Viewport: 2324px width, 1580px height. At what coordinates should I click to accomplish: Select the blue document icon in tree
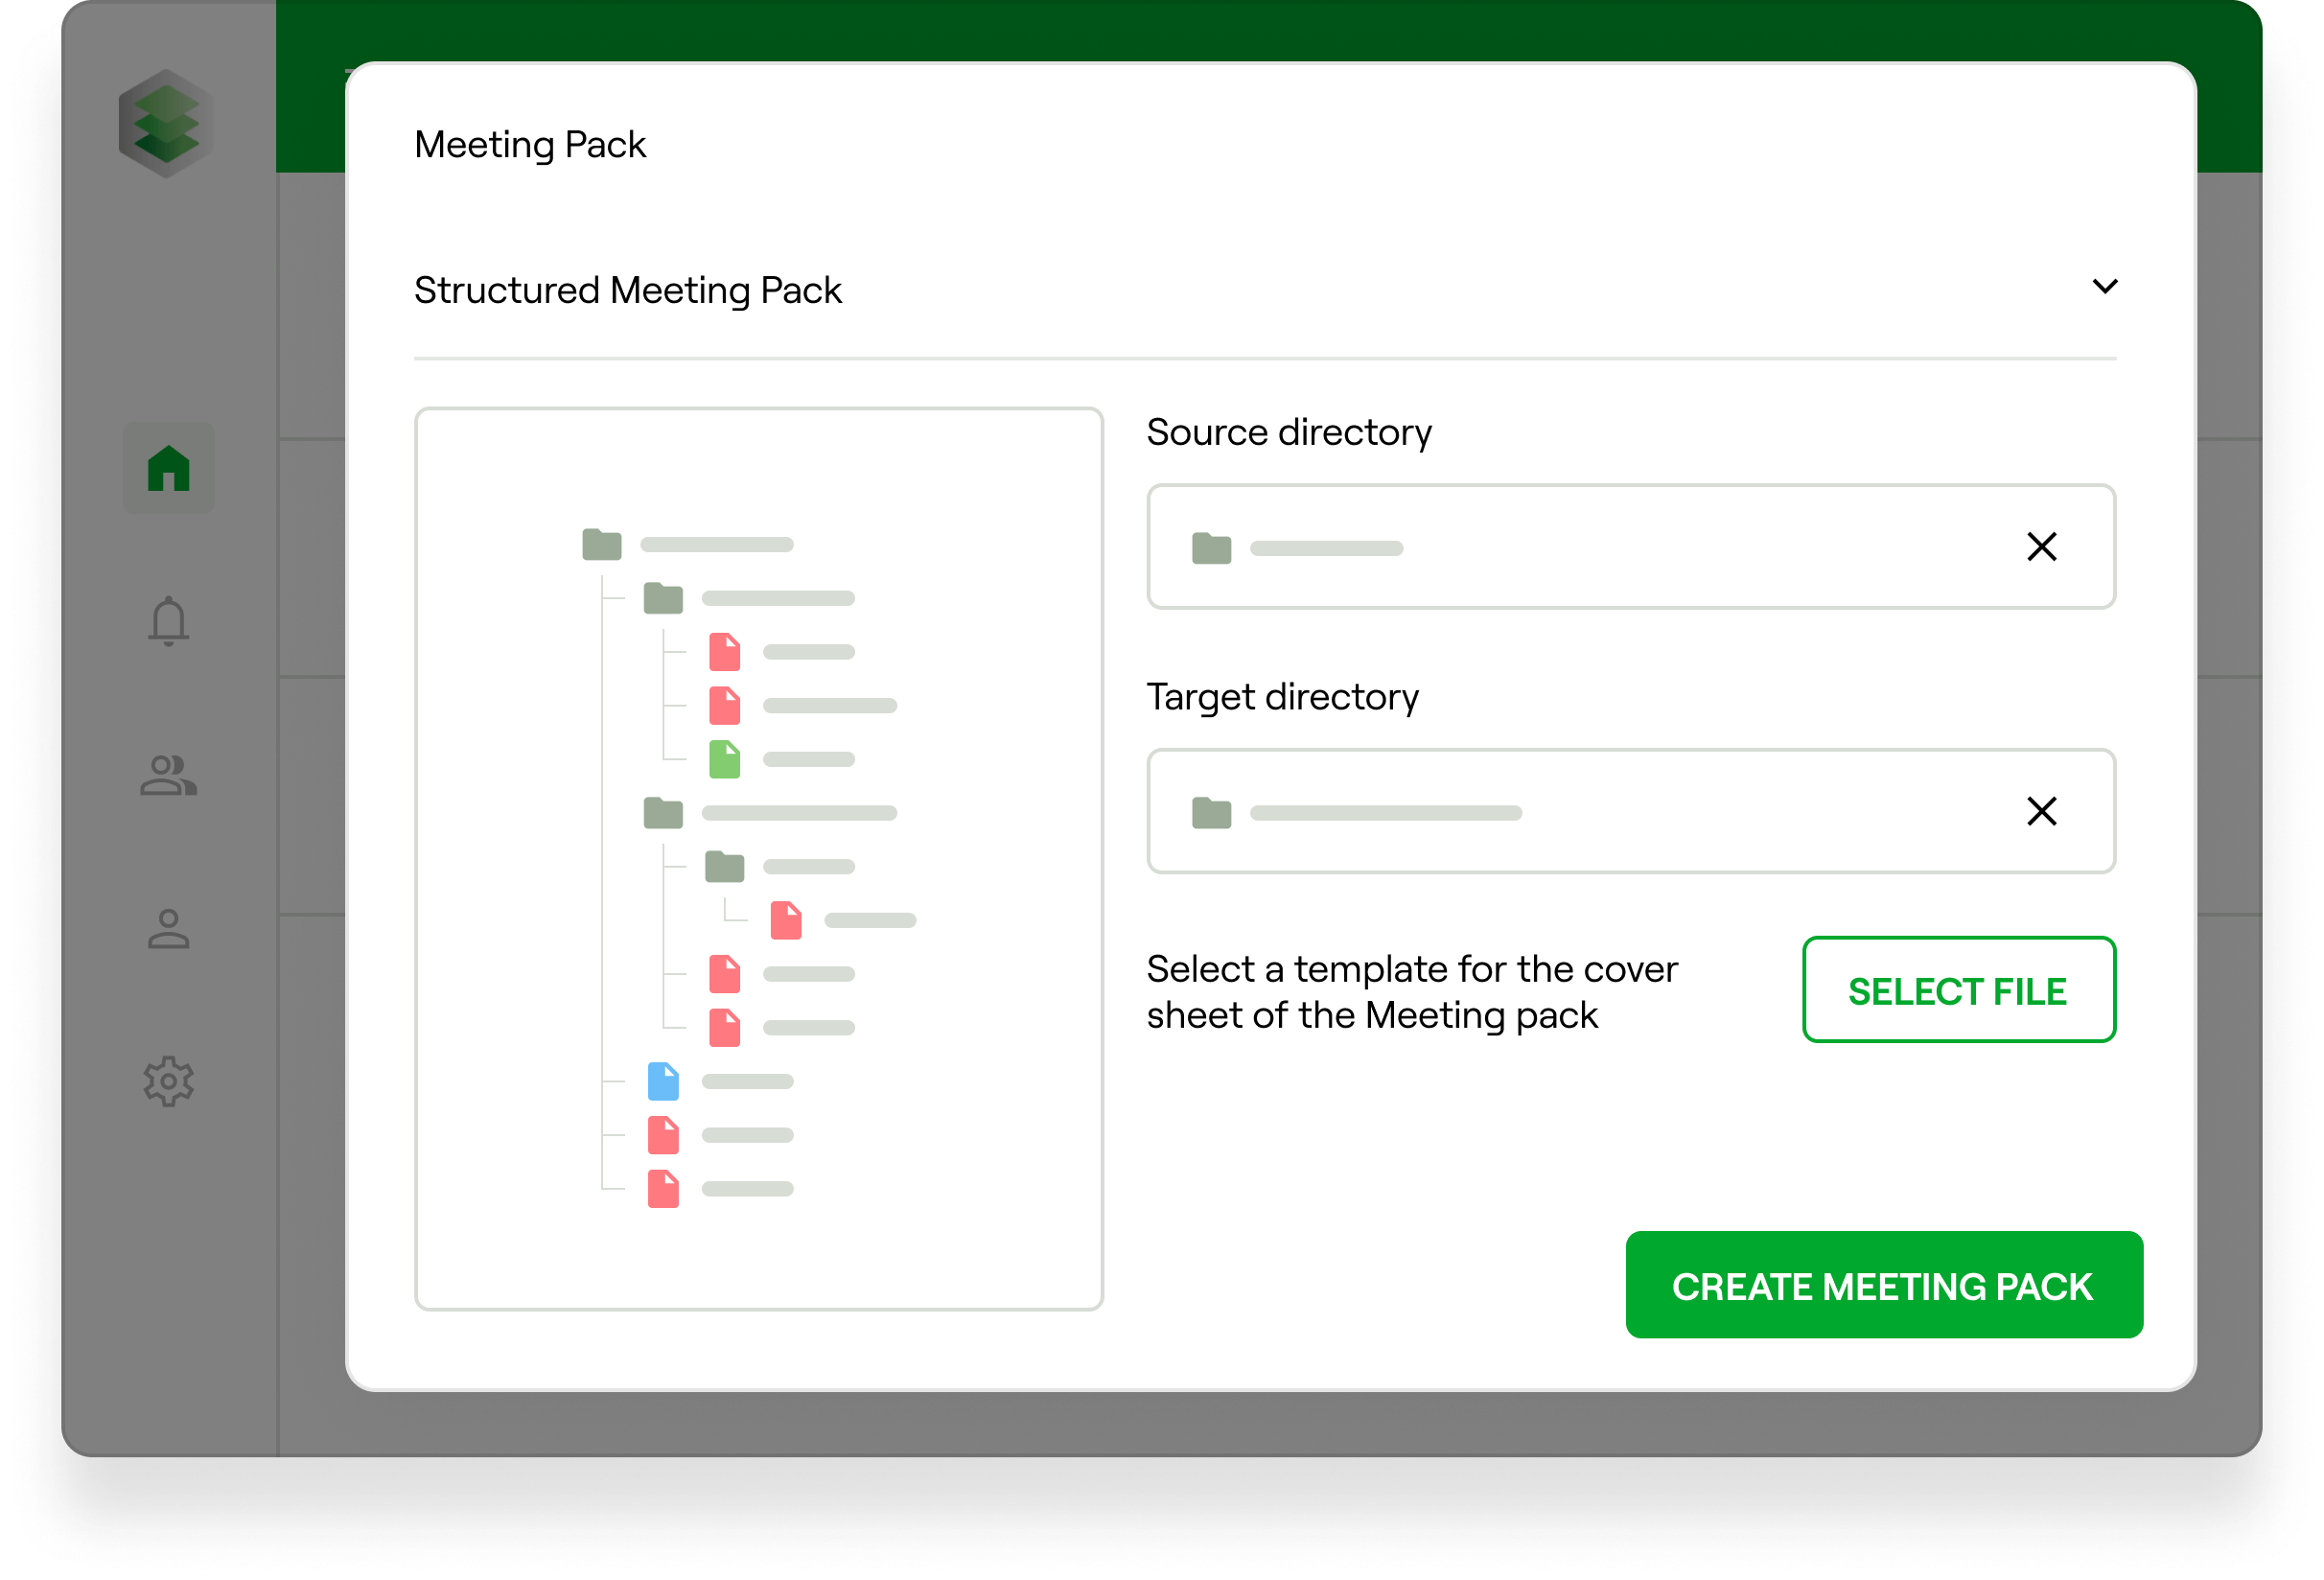(x=666, y=1082)
